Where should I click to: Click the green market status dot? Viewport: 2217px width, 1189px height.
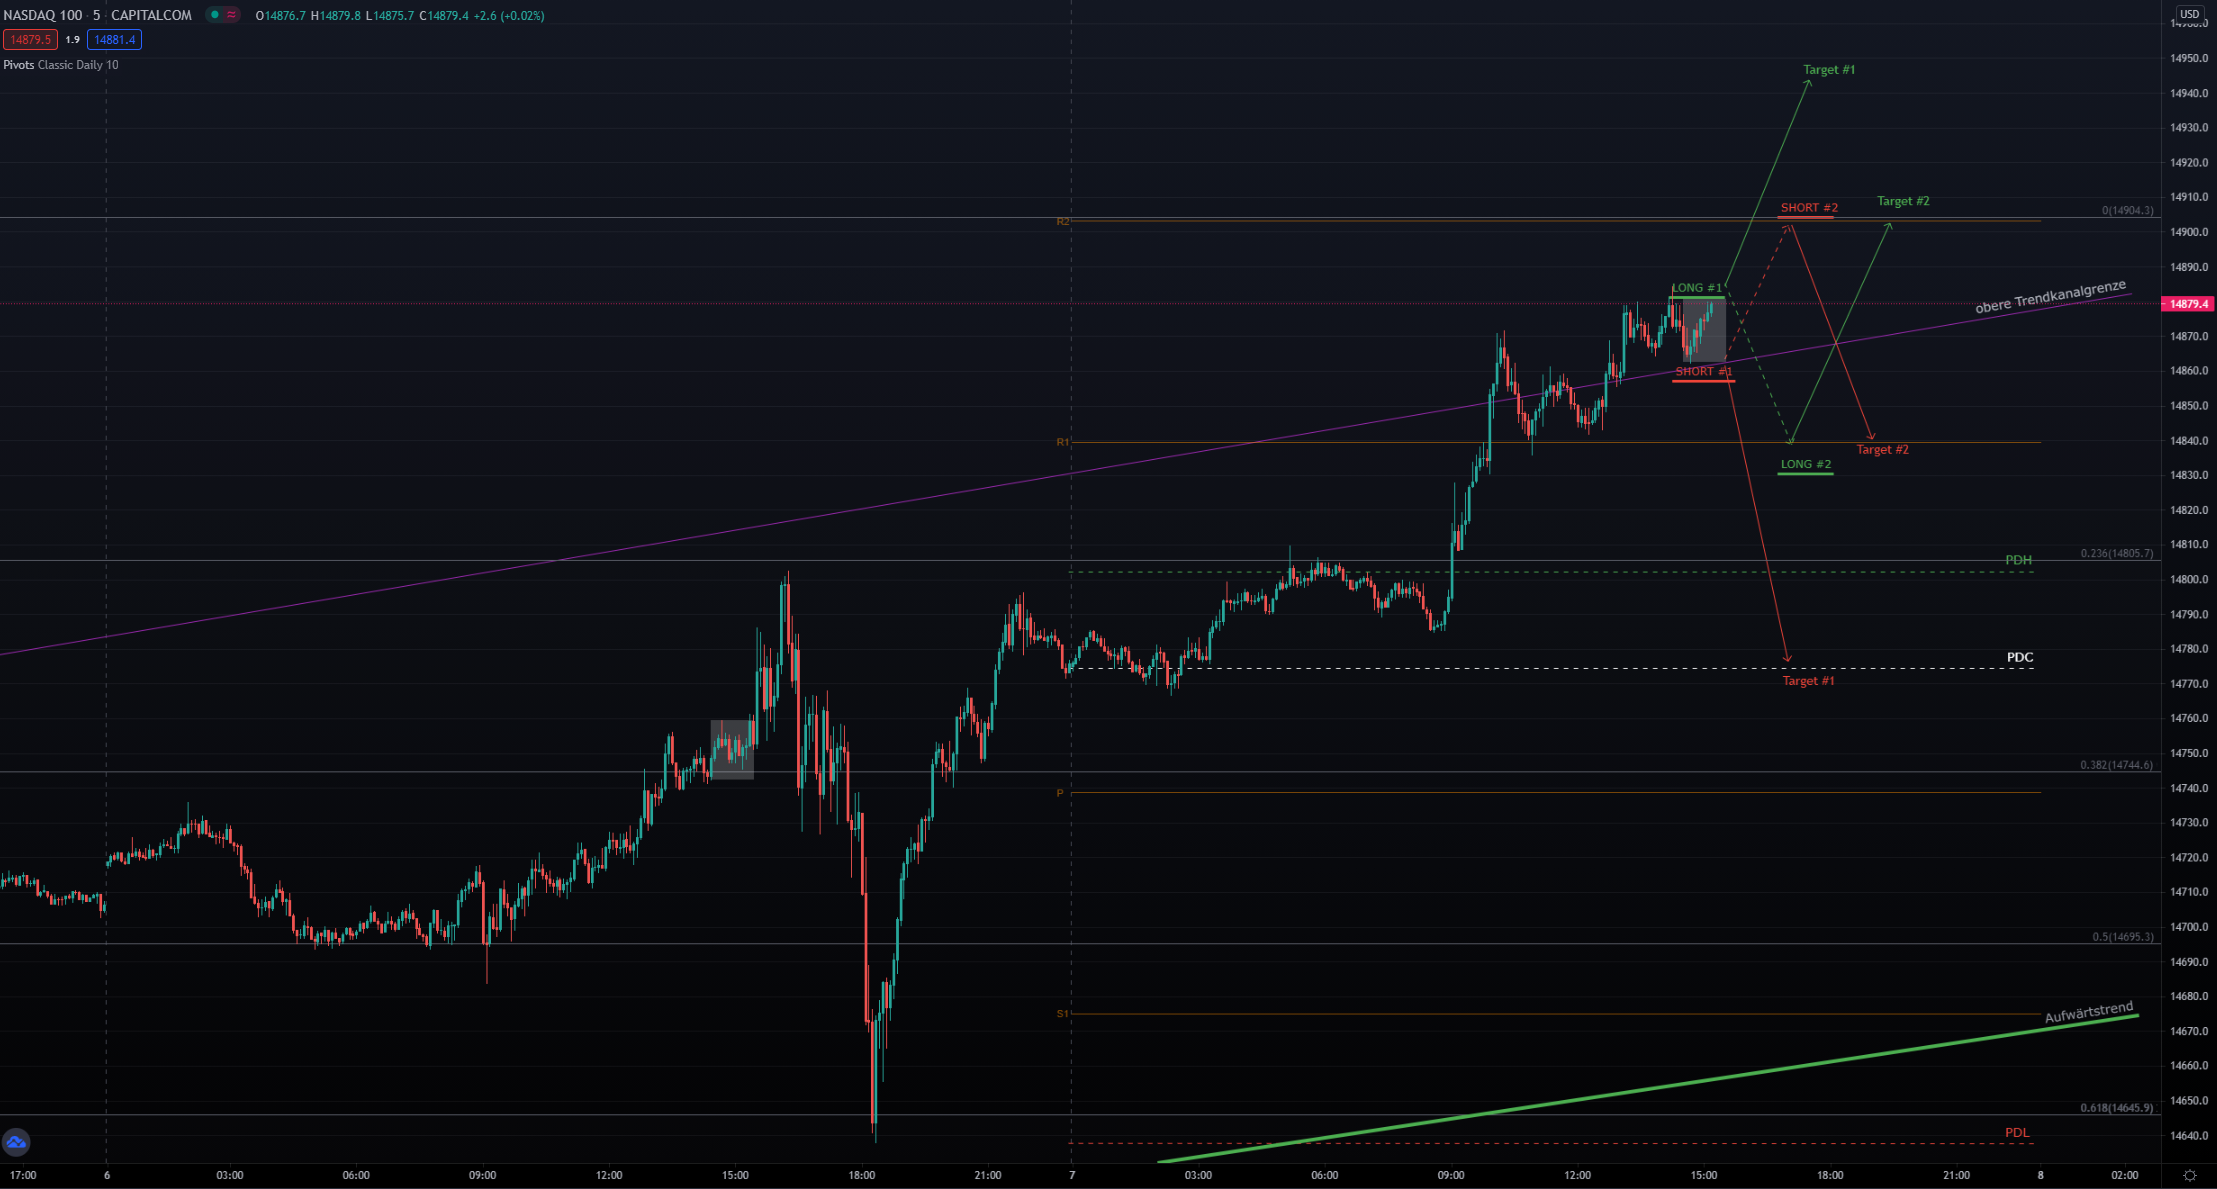[x=214, y=15]
